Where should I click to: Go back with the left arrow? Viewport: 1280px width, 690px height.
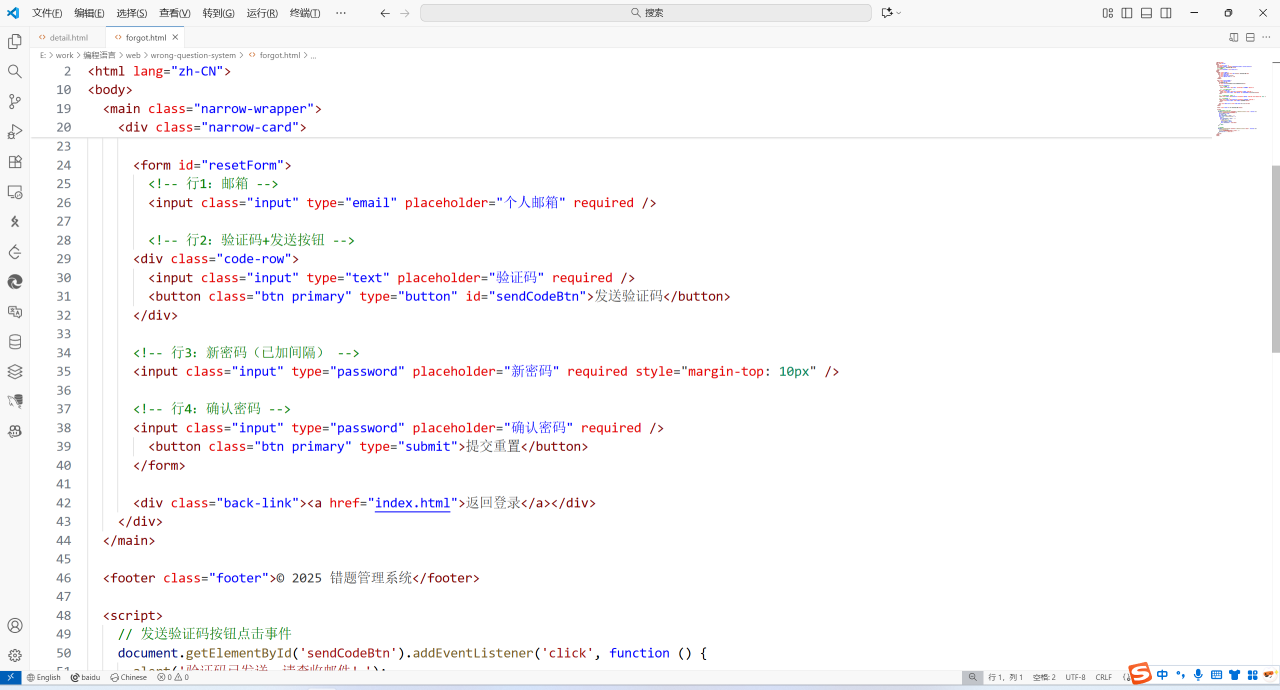point(385,13)
